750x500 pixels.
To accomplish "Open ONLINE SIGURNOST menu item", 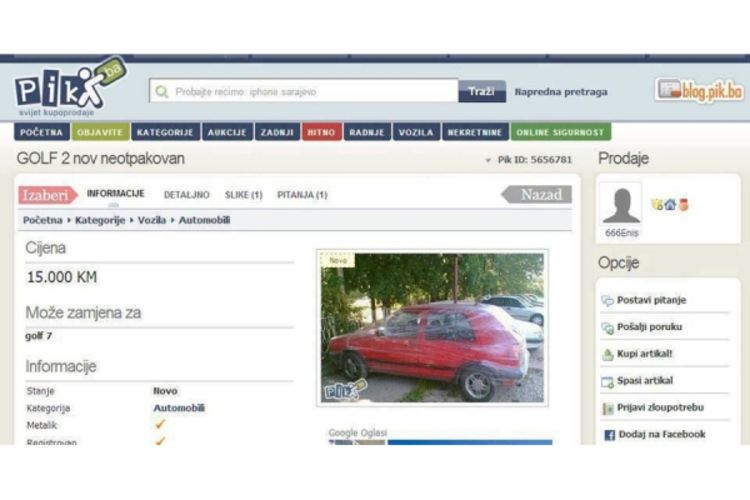I will 561,132.
